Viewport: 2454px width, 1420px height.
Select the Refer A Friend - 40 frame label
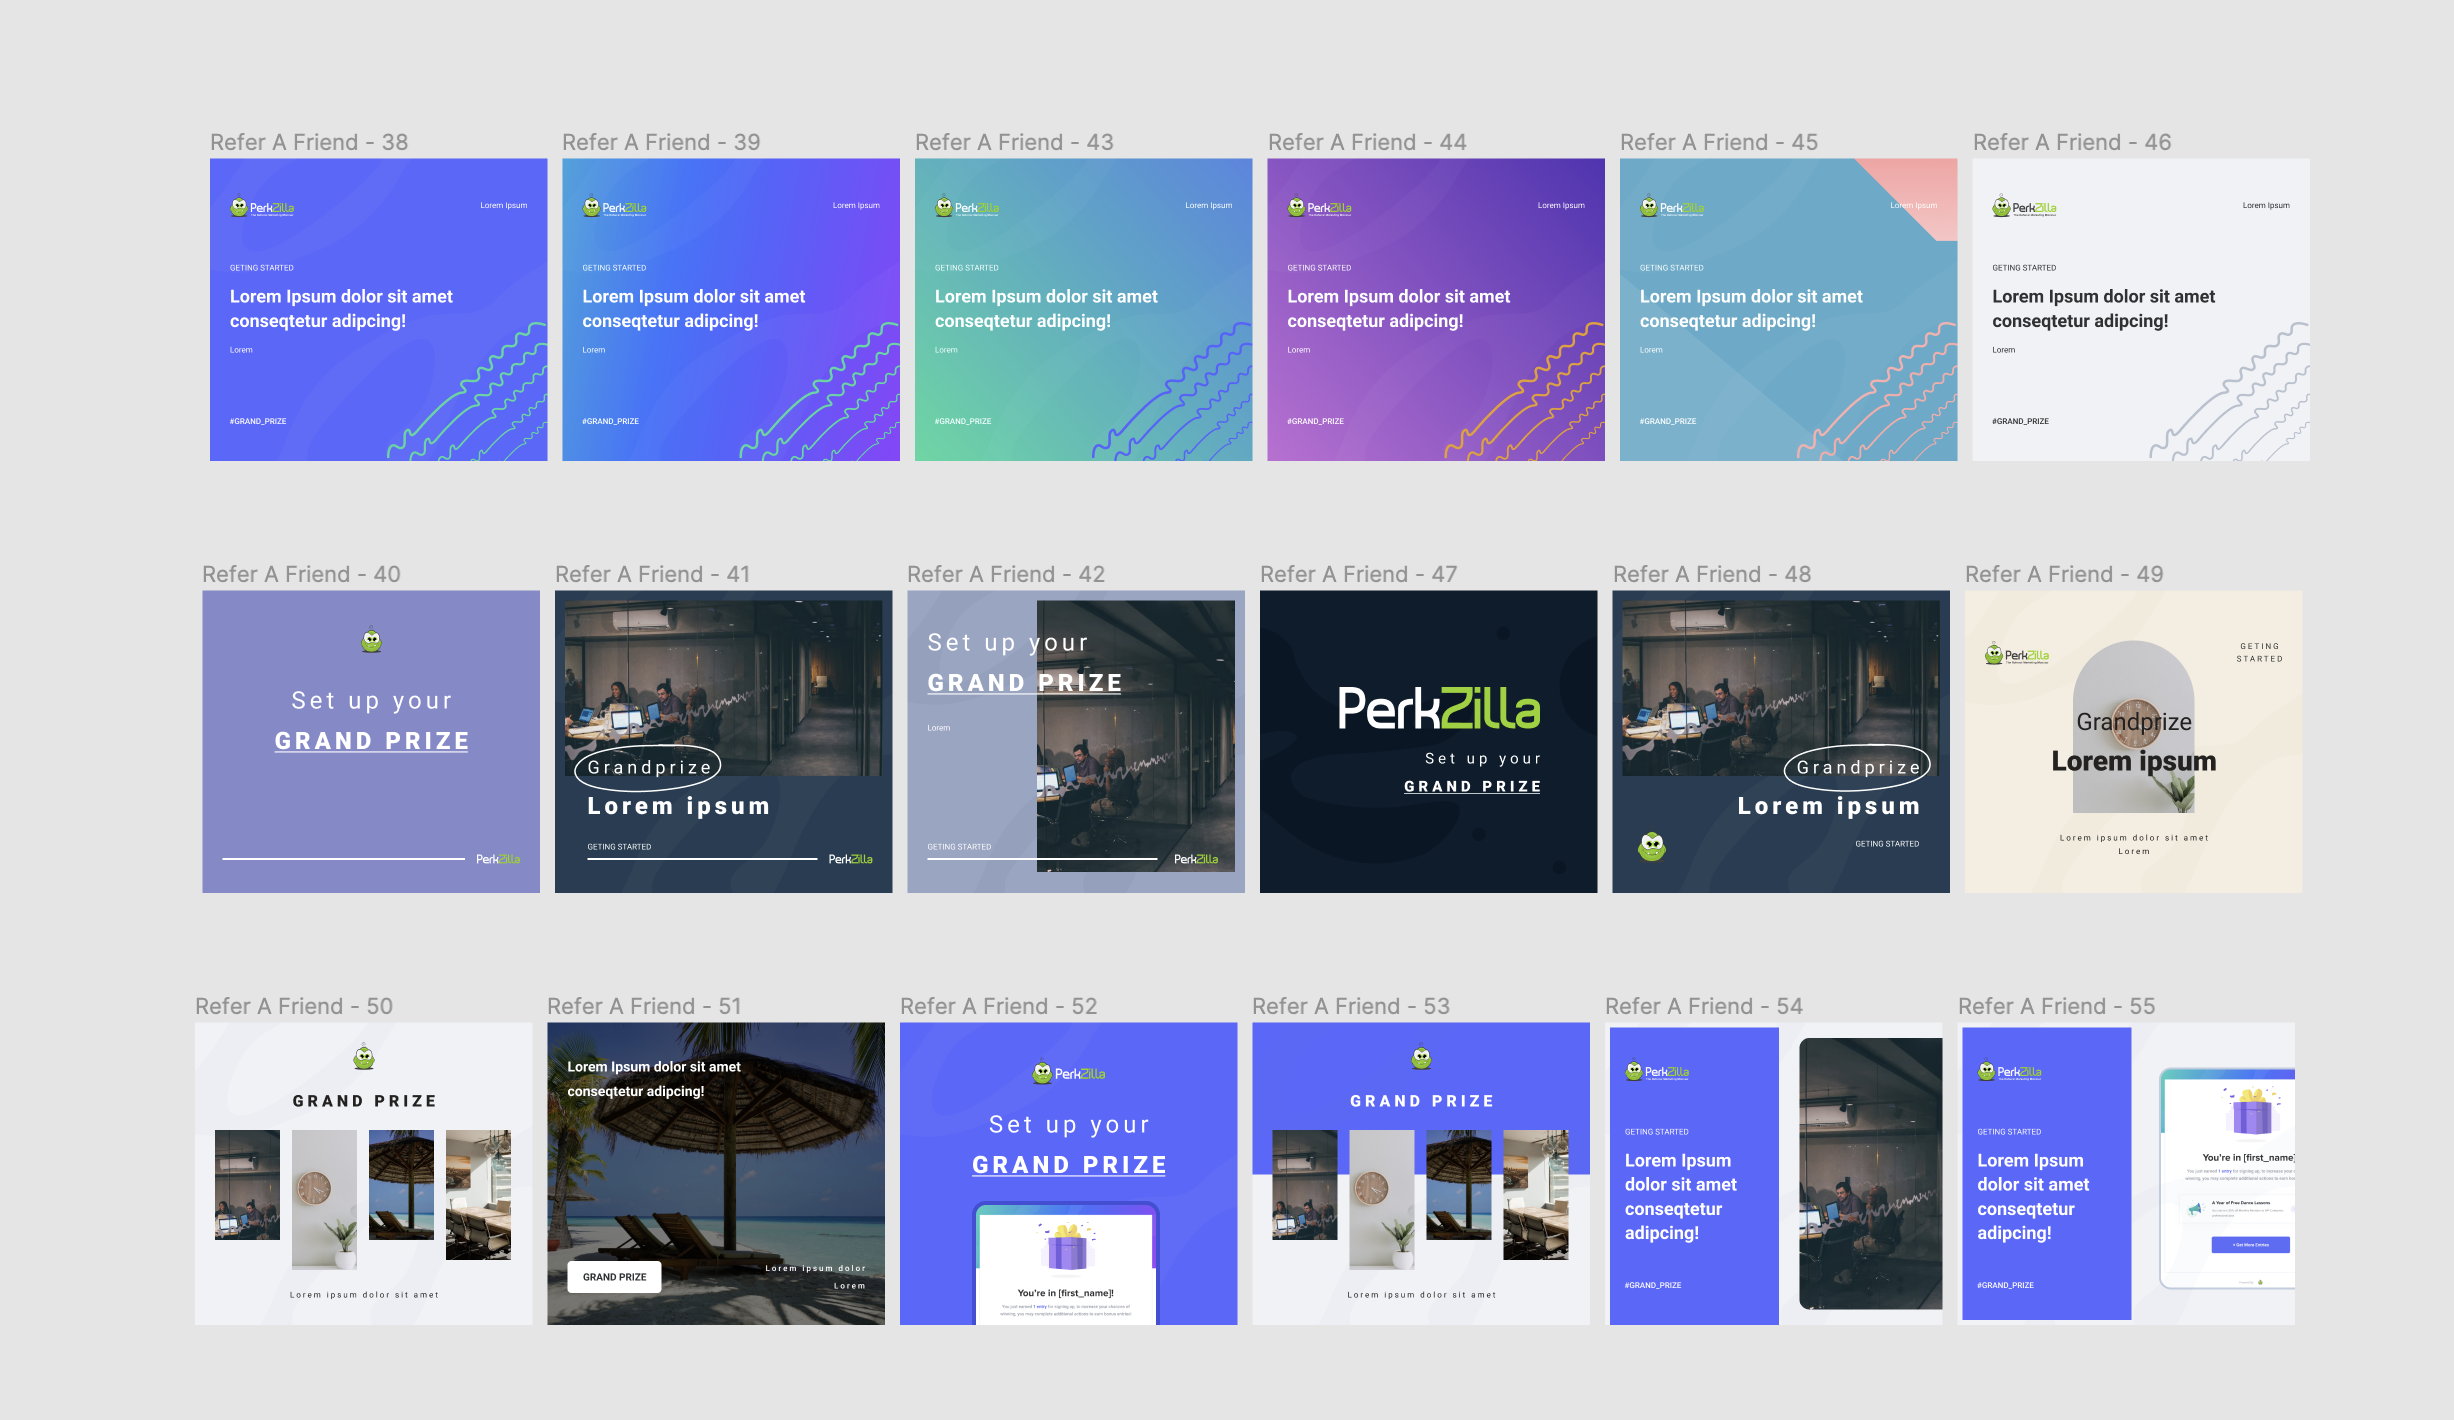[301, 574]
